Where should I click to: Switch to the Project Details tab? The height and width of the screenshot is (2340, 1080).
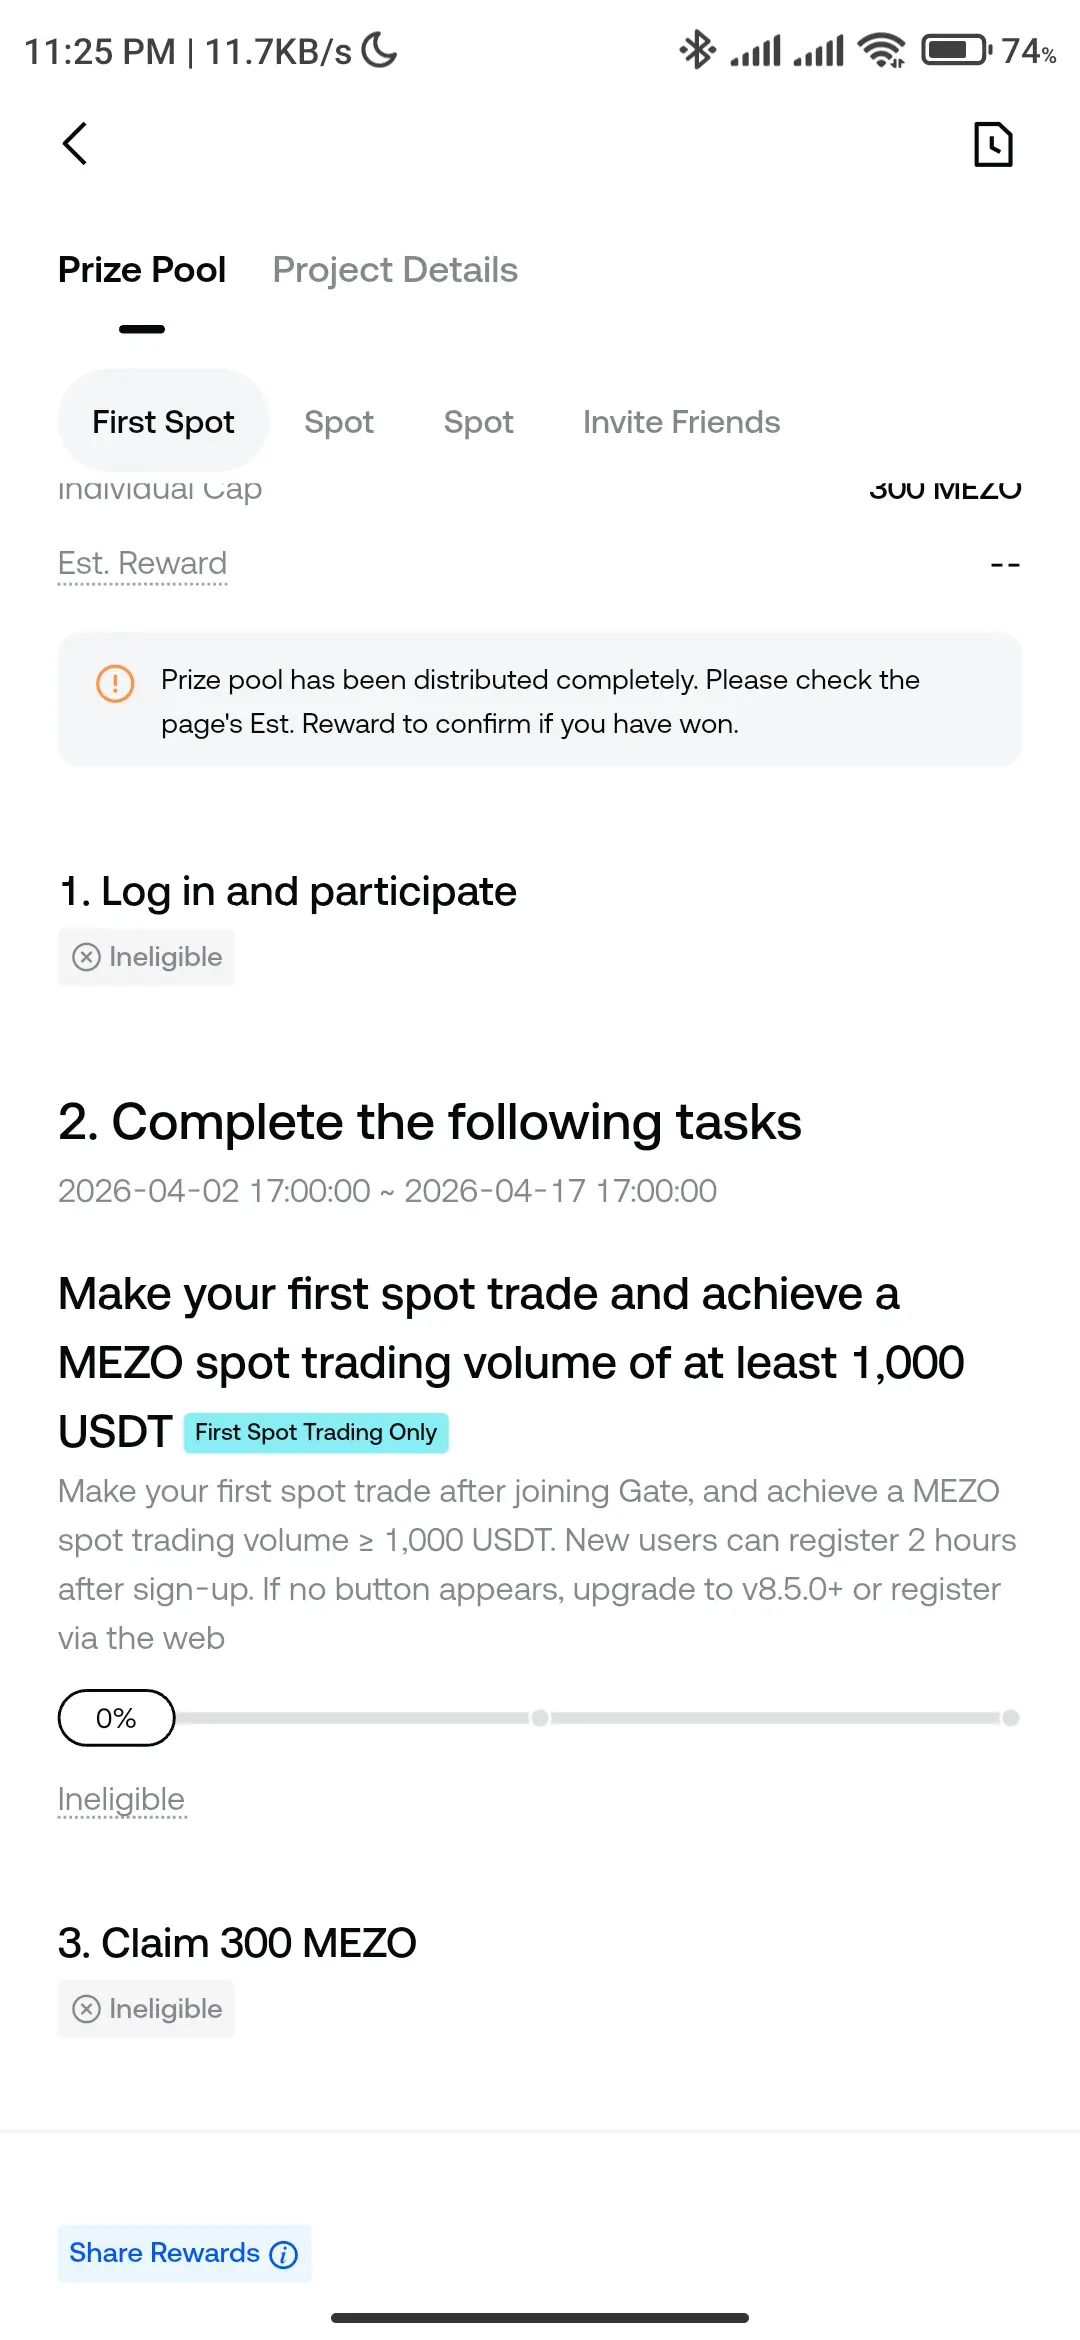coord(395,270)
